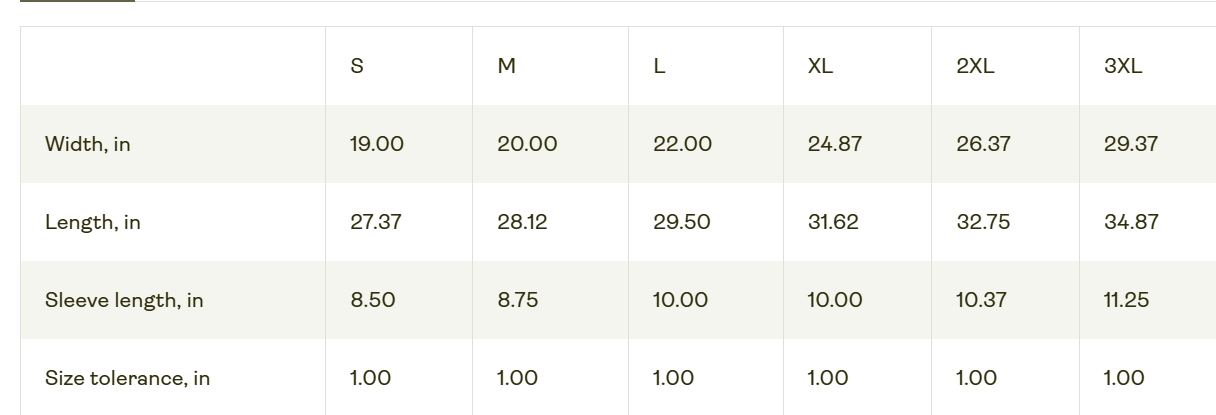Screen dimensions: 1216x415
Task: Click the "Sleeve length, in" row label
Action: click(124, 300)
